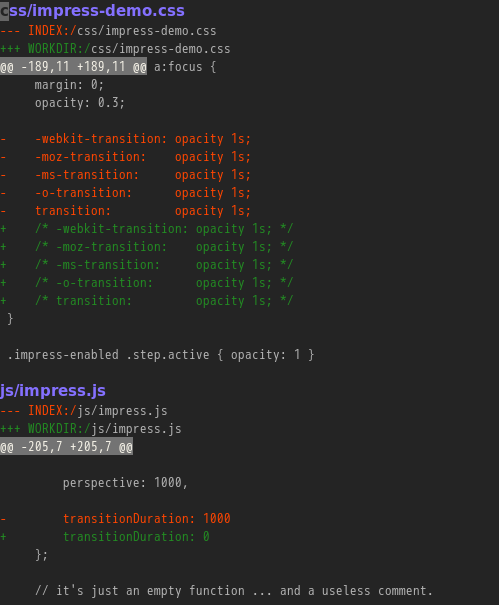Click the line '+++ WORKDIR:/js/impress.js'
499x605 pixels.
pos(91,429)
